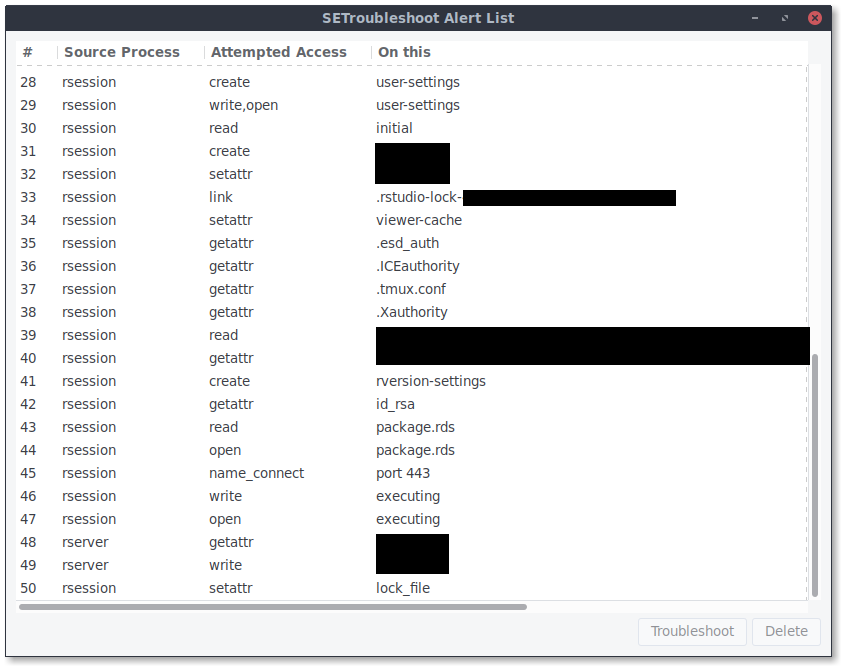
Task: Select alert 33 rstudio-lock link row
Action: (411, 197)
